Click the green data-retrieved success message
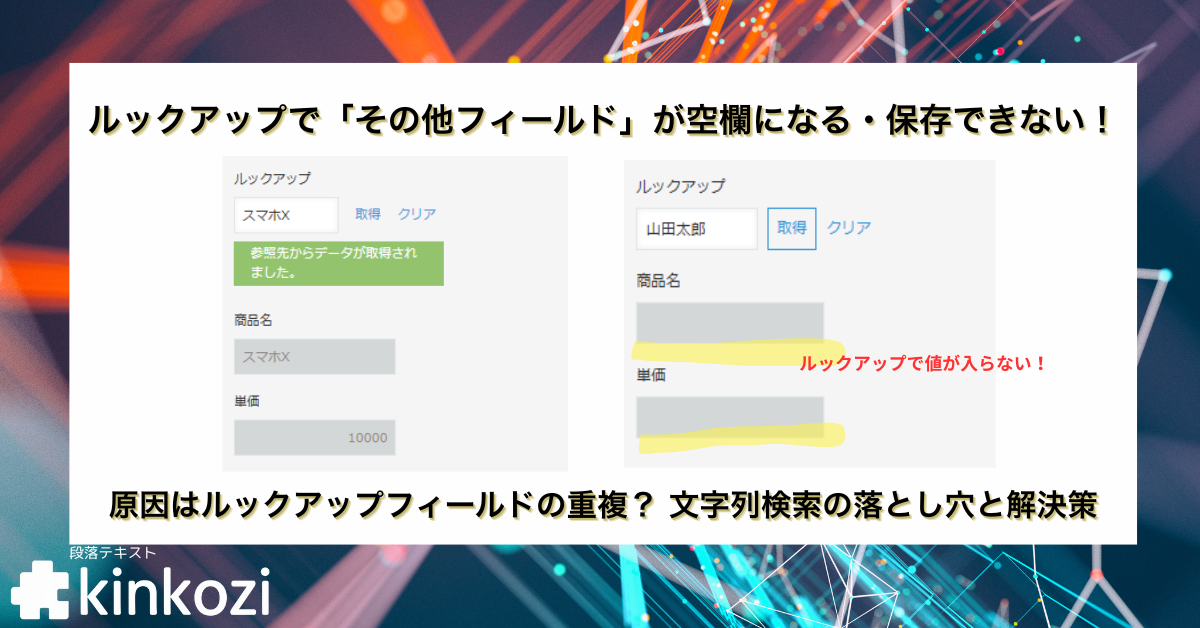Viewport: 1200px width, 628px height. [x=338, y=263]
